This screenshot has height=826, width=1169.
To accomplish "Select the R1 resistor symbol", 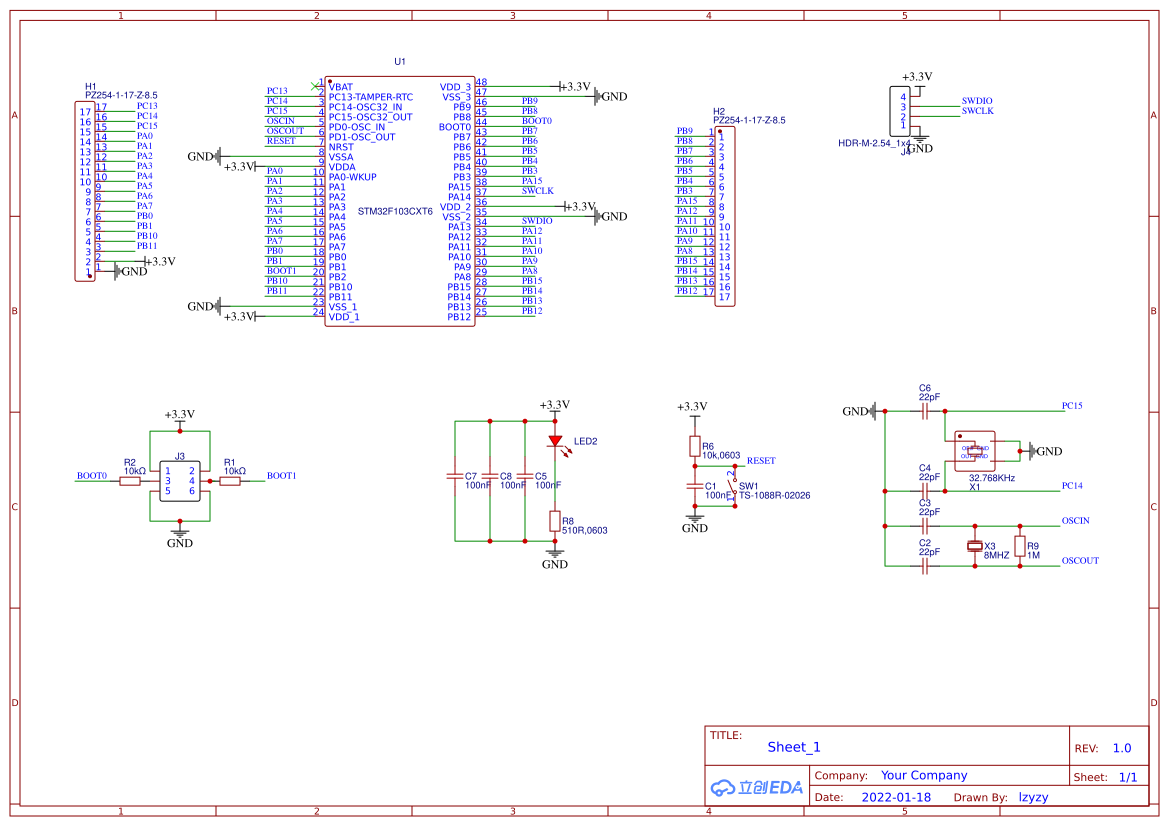I will pyautogui.click(x=230, y=482).
